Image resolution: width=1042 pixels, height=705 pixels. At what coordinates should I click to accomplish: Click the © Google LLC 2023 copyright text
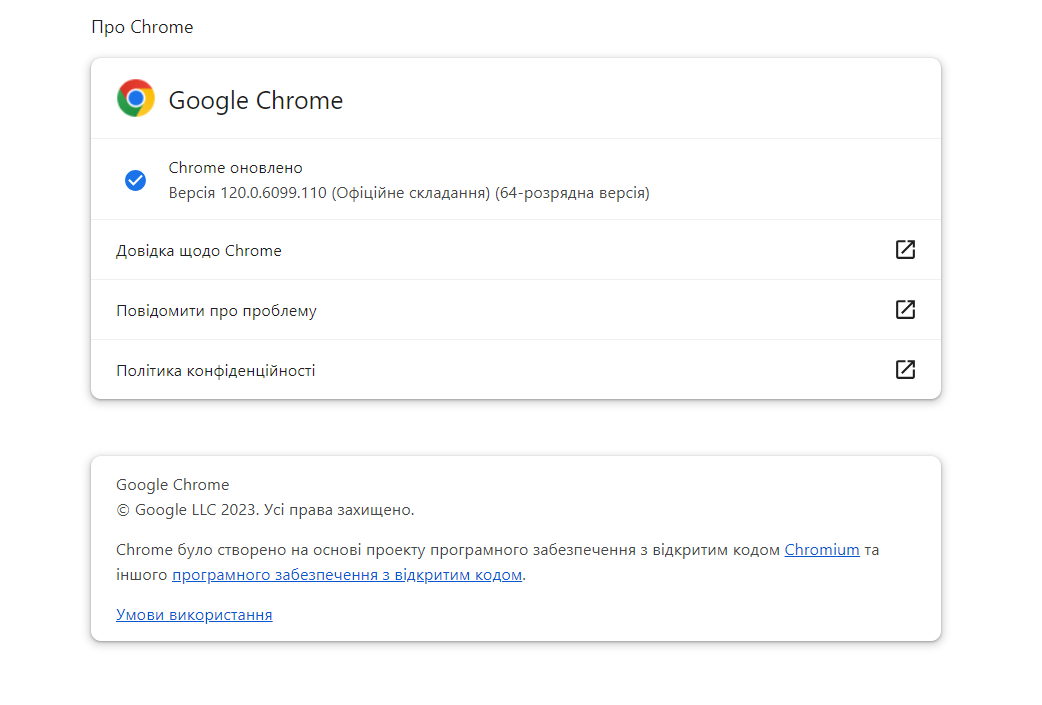click(x=265, y=510)
